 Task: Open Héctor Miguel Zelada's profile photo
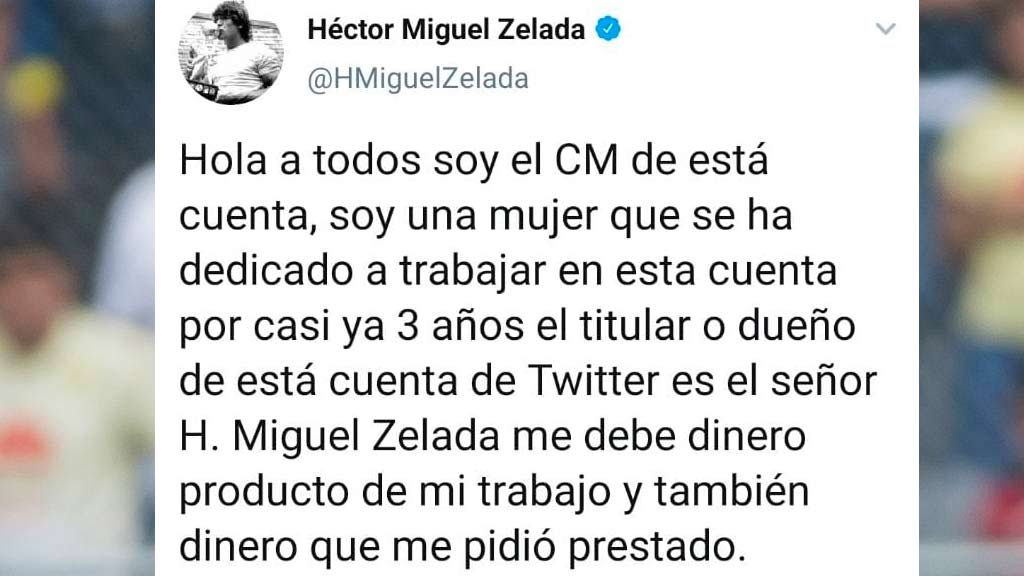pos(231,53)
